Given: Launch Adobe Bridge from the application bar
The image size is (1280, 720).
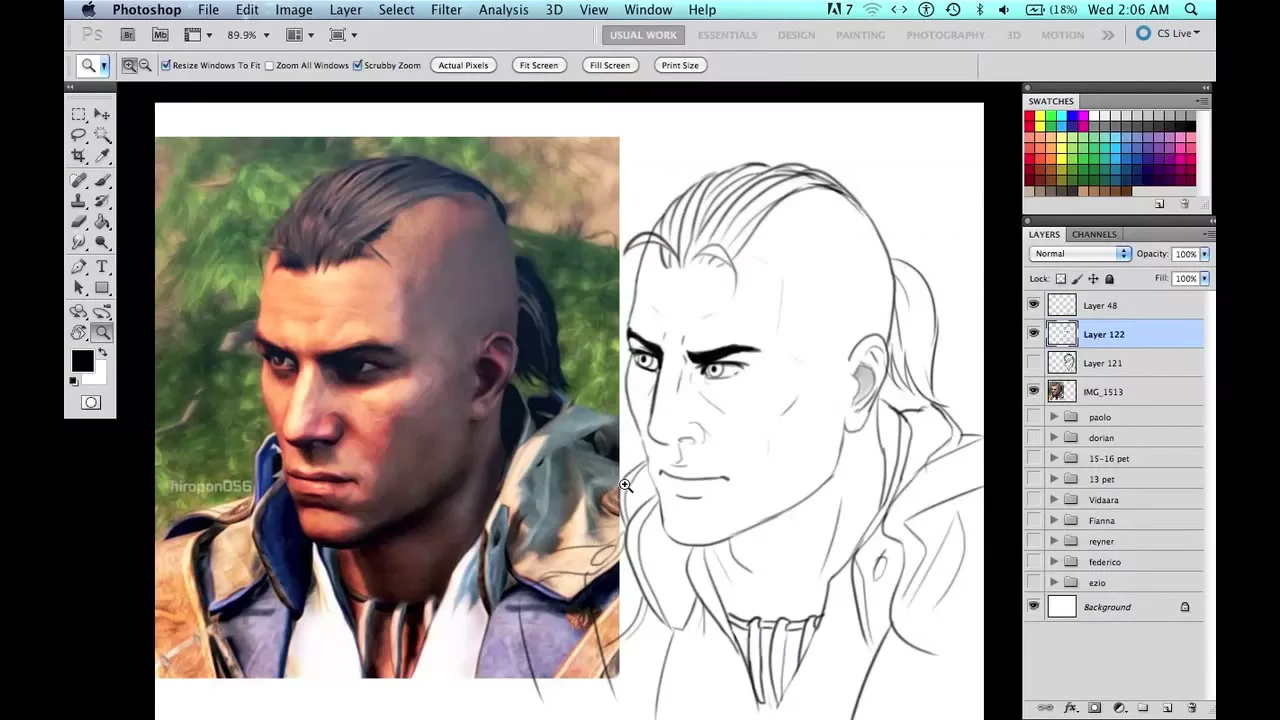Looking at the screenshot, I should 128,35.
